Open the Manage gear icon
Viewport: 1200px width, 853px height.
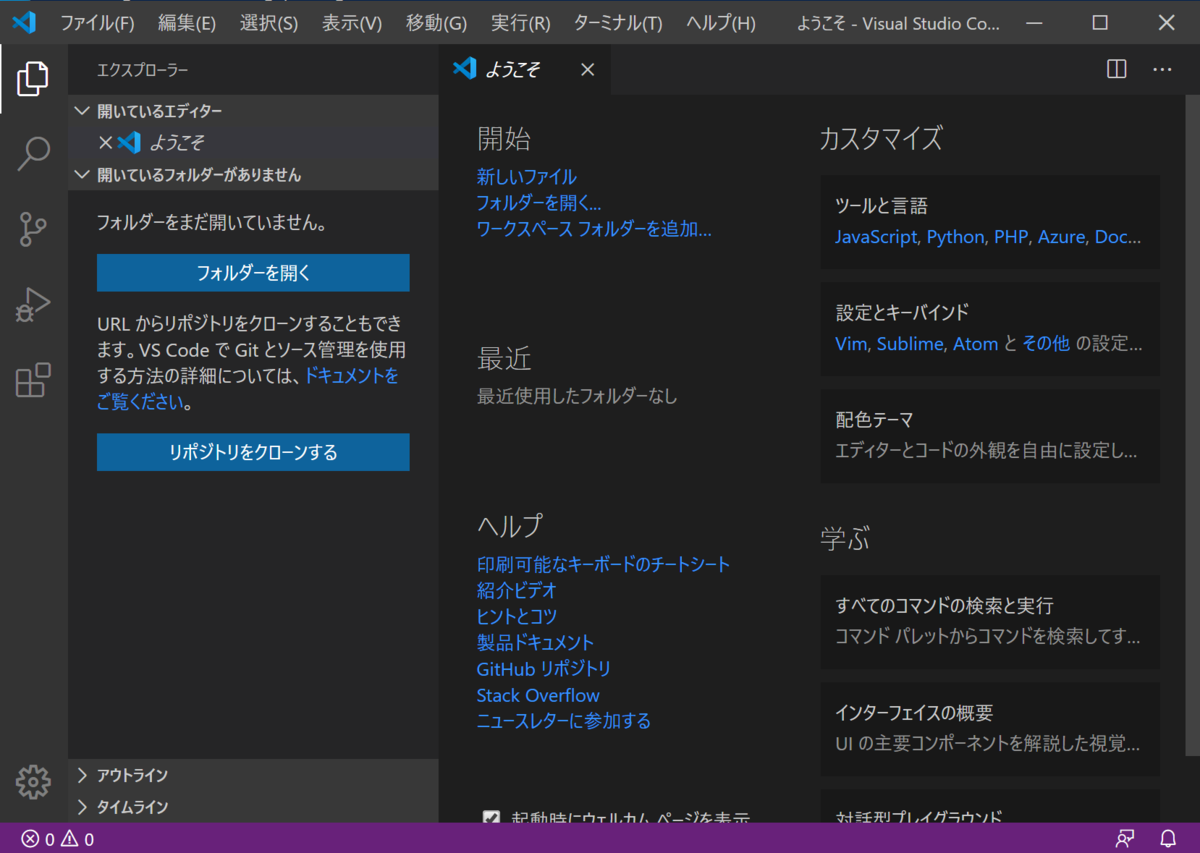click(x=33, y=781)
